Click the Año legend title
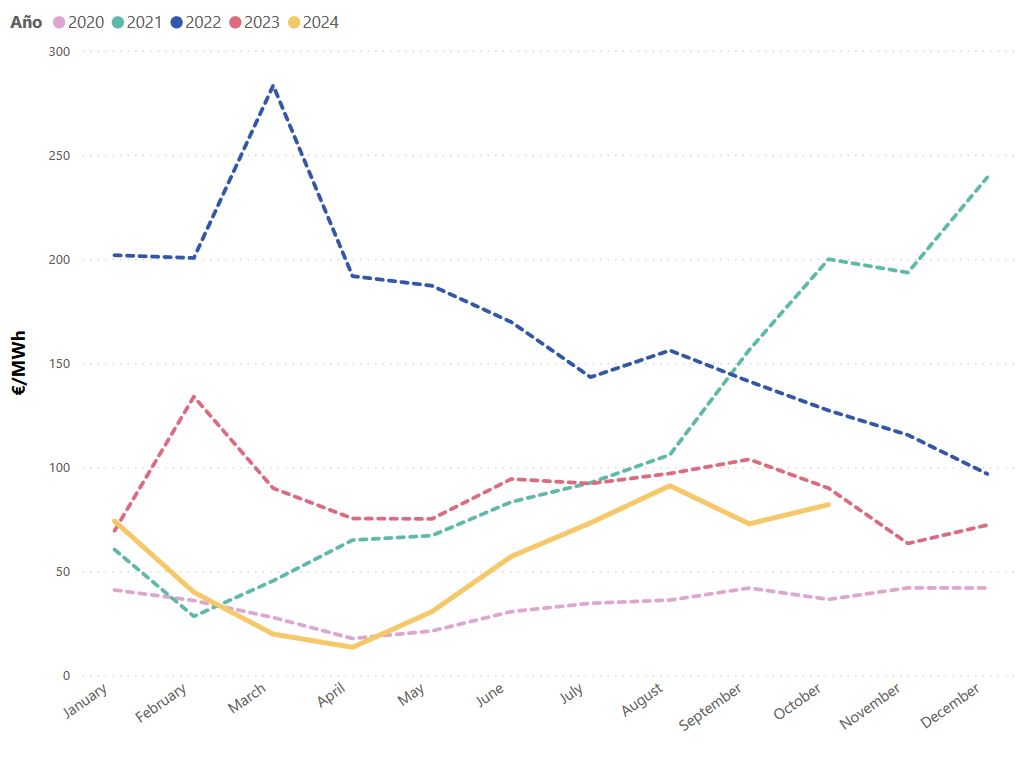 pyautogui.click(x=26, y=22)
